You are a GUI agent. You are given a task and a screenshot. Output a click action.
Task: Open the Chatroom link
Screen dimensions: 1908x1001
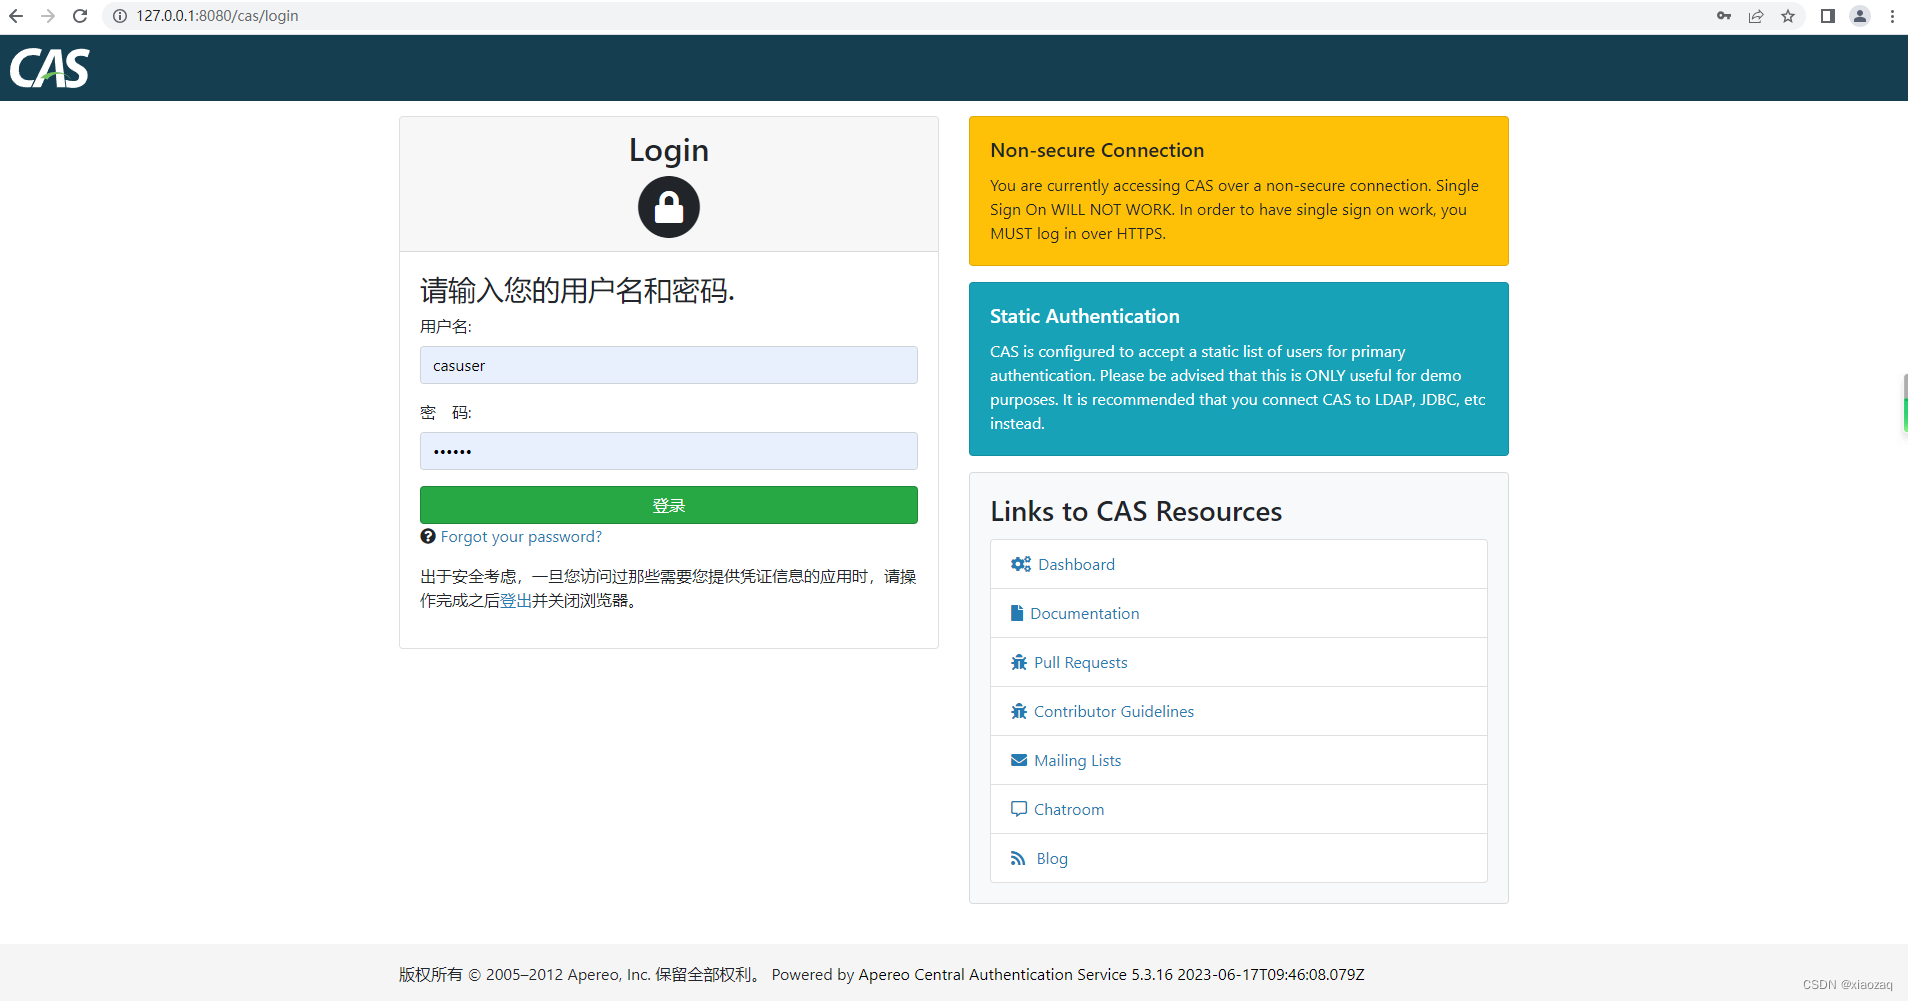point(1069,808)
